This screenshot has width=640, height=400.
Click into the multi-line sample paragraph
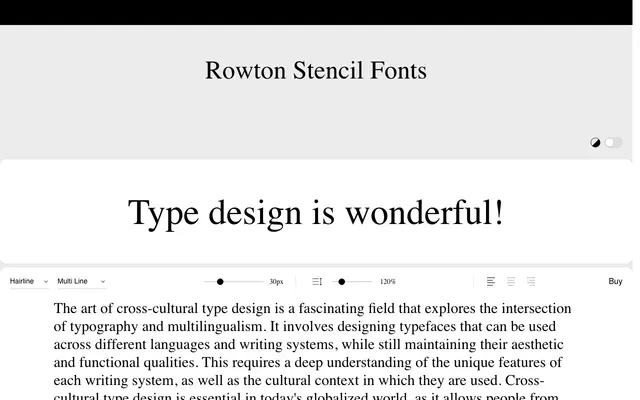[x=312, y=350]
